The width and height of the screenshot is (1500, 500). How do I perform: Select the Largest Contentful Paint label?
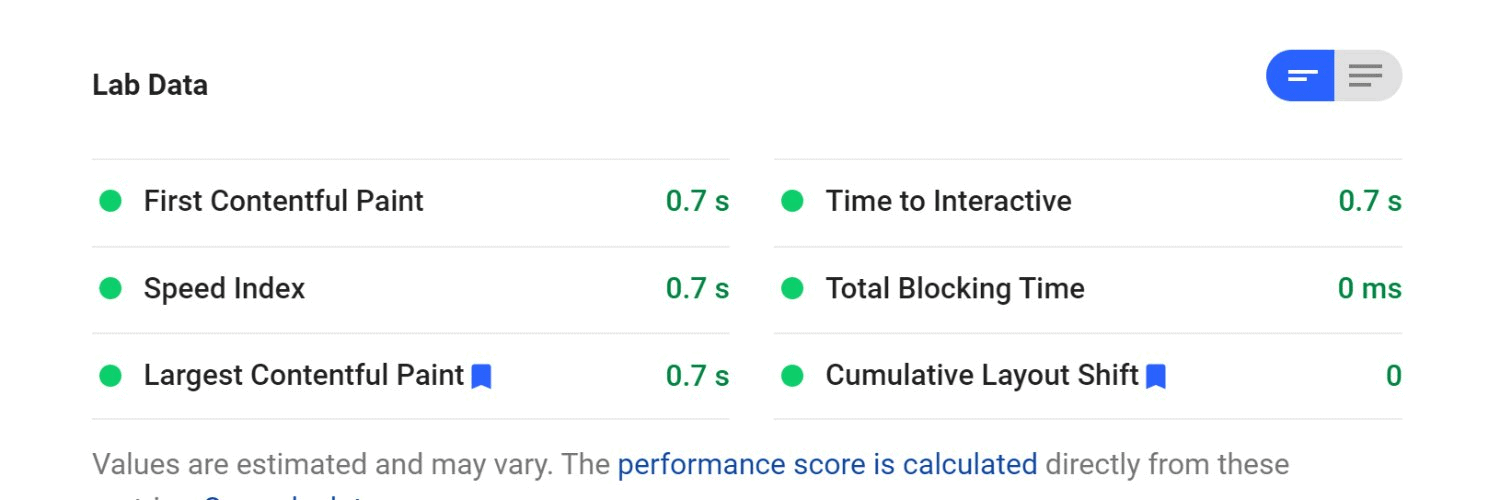[304, 375]
